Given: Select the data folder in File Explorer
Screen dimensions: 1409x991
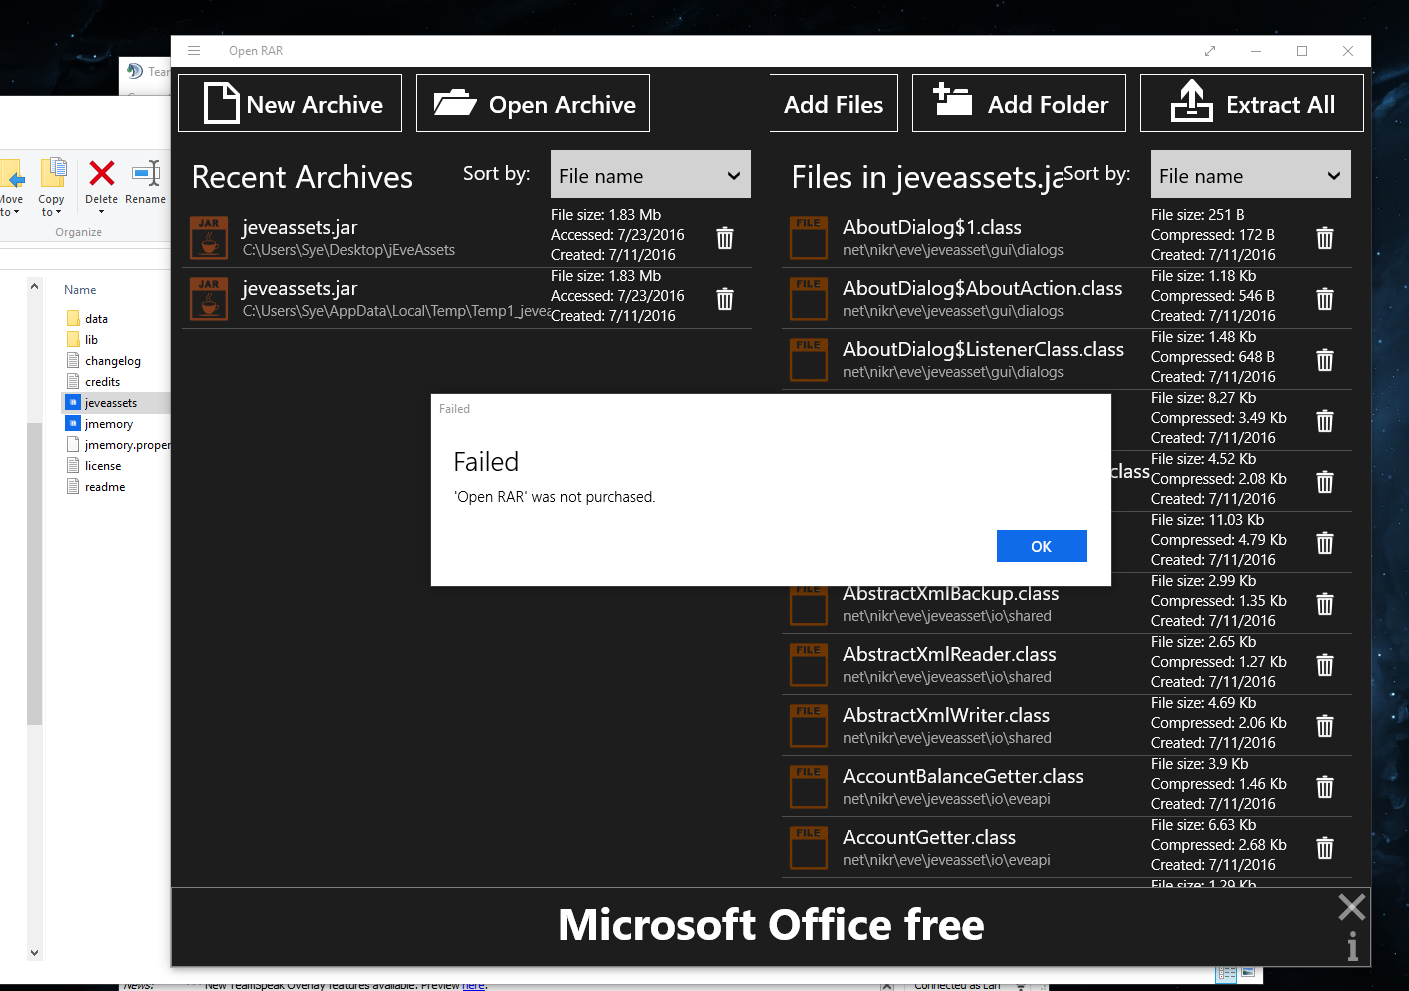Looking at the screenshot, I should pos(96,319).
